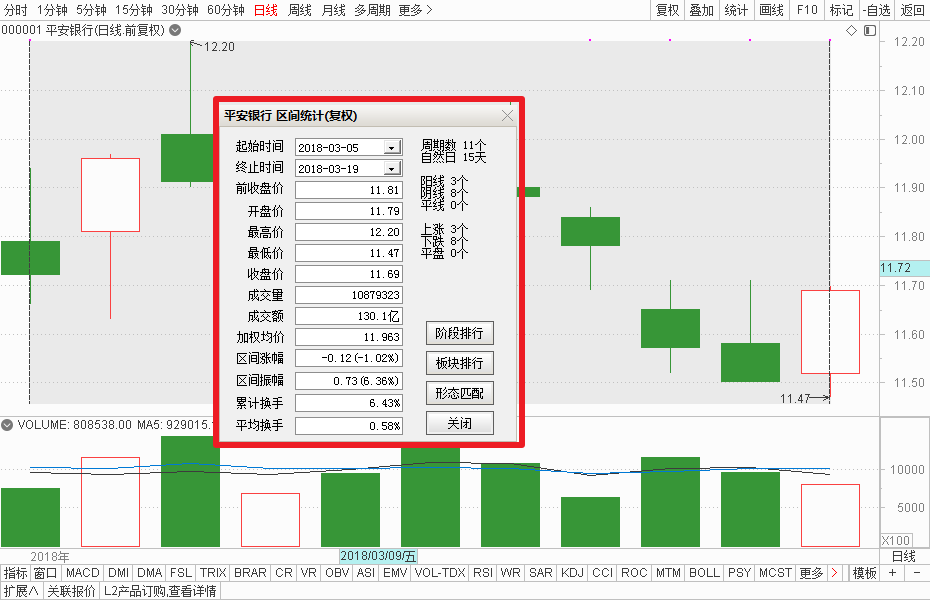The width and height of the screenshot is (930, 600).
Task: Open the 标记 marking tool
Action: tap(840, 11)
